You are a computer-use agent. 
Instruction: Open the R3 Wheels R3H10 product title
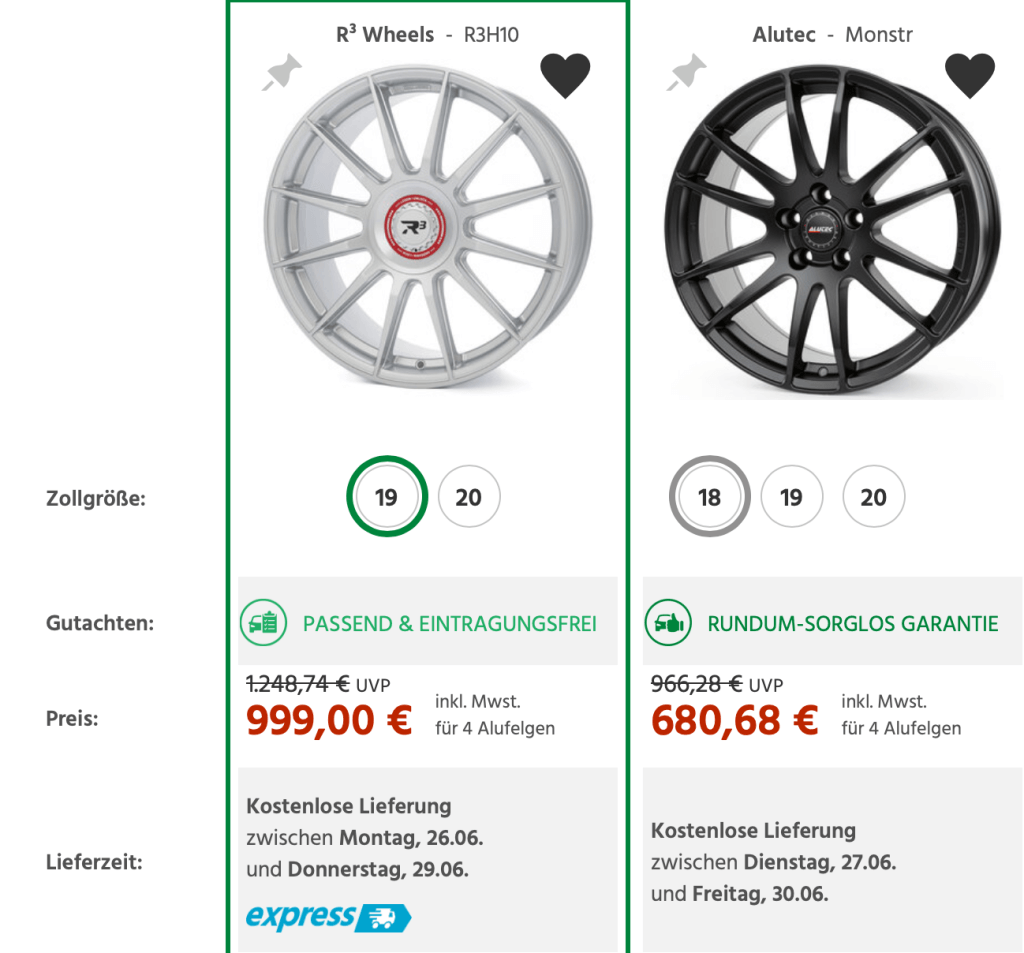click(x=428, y=32)
